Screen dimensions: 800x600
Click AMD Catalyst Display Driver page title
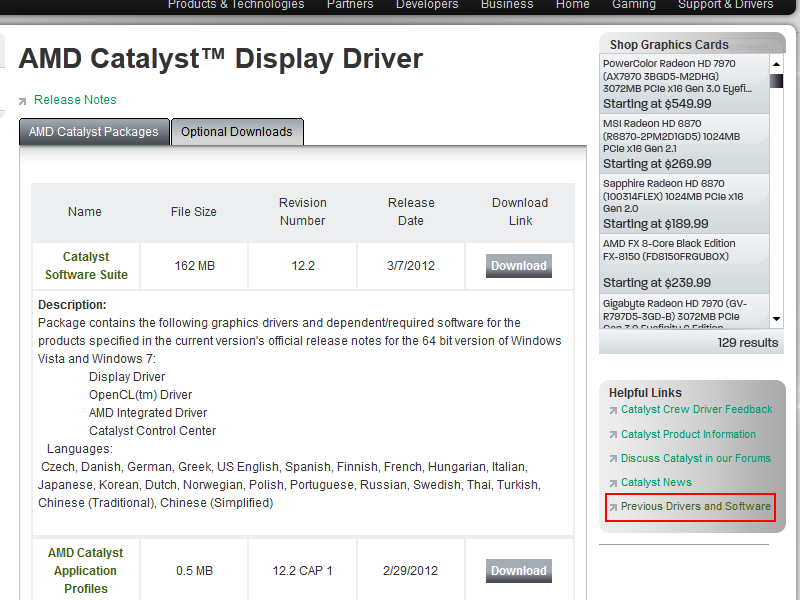[221, 59]
